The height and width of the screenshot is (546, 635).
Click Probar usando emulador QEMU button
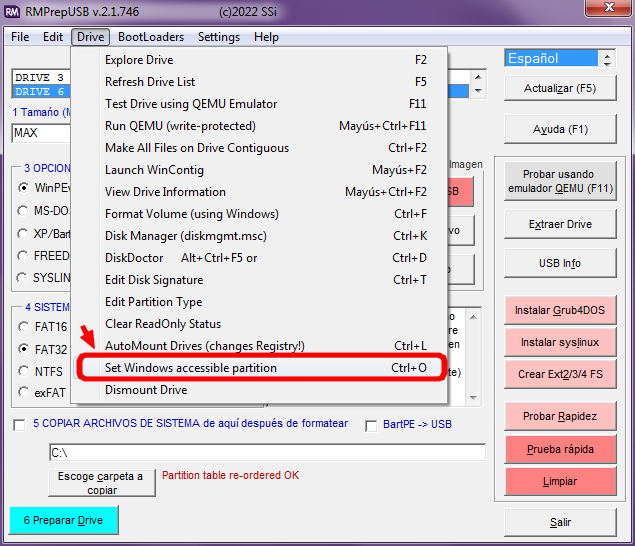point(560,181)
